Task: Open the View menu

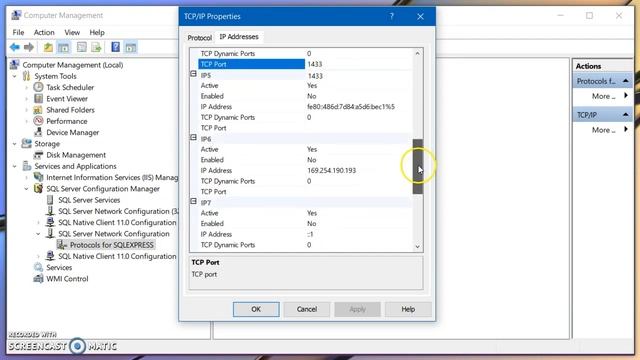Action: [72, 32]
